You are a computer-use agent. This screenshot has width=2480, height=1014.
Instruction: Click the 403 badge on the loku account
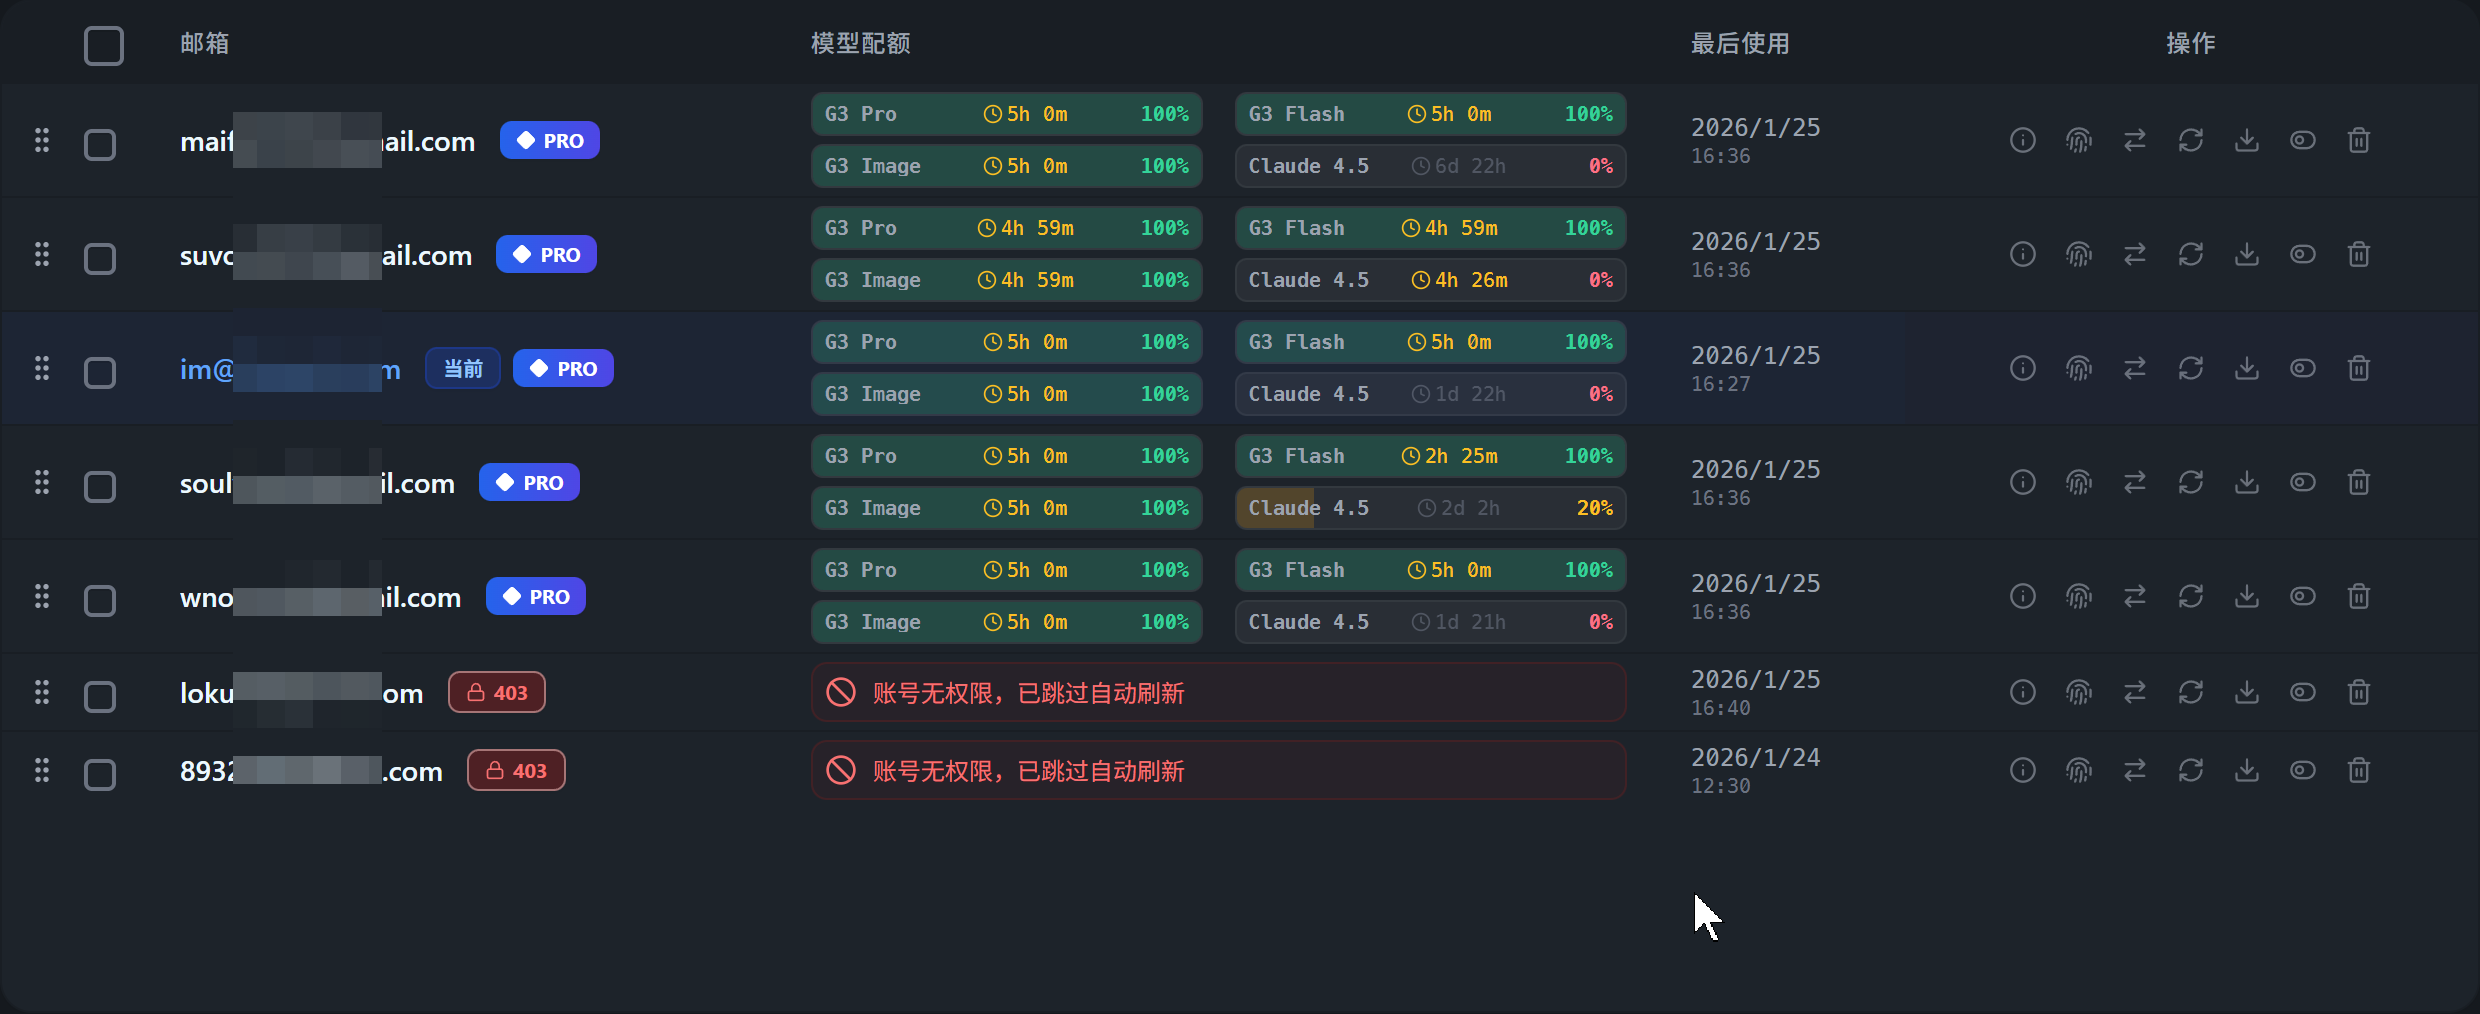coord(497,693)
